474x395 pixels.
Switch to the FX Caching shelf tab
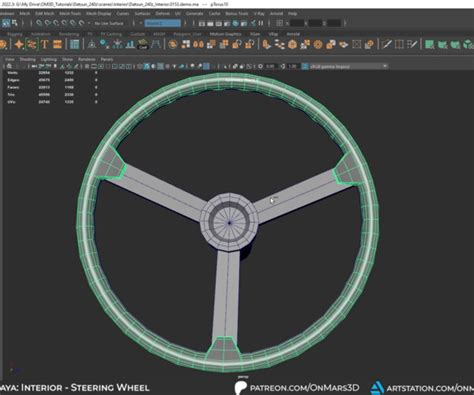click(x=111, y=34)
